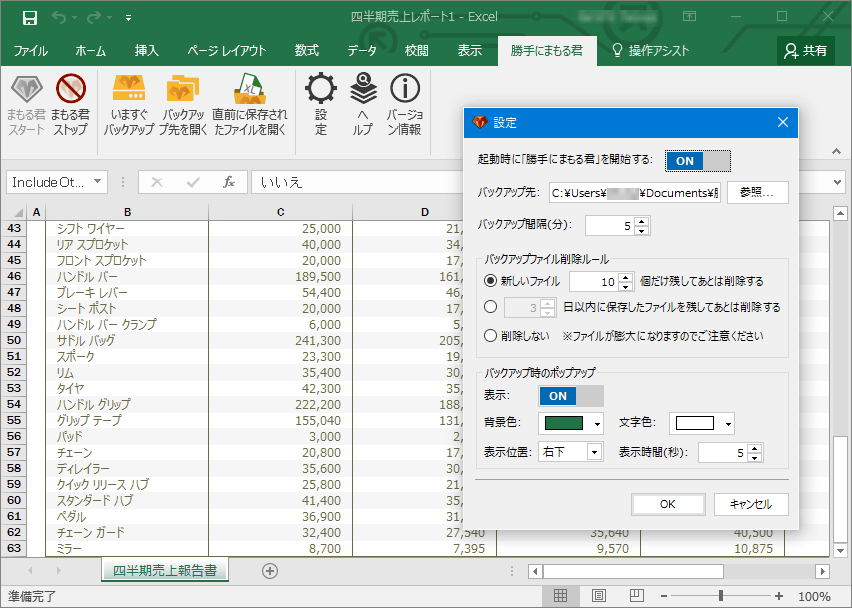Decrease the 新しいファイル count with down arrow
The width and height of the screenshot is (852, 608).
(x=626, y=286)
